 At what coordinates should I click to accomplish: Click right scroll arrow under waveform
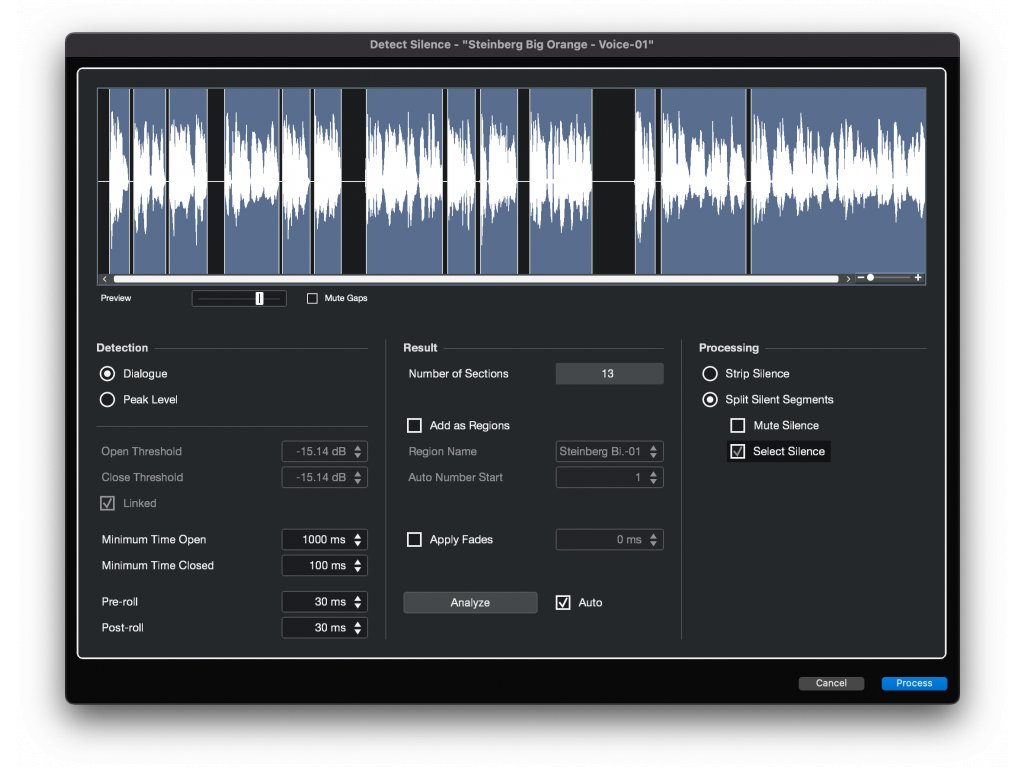(848, 279)
